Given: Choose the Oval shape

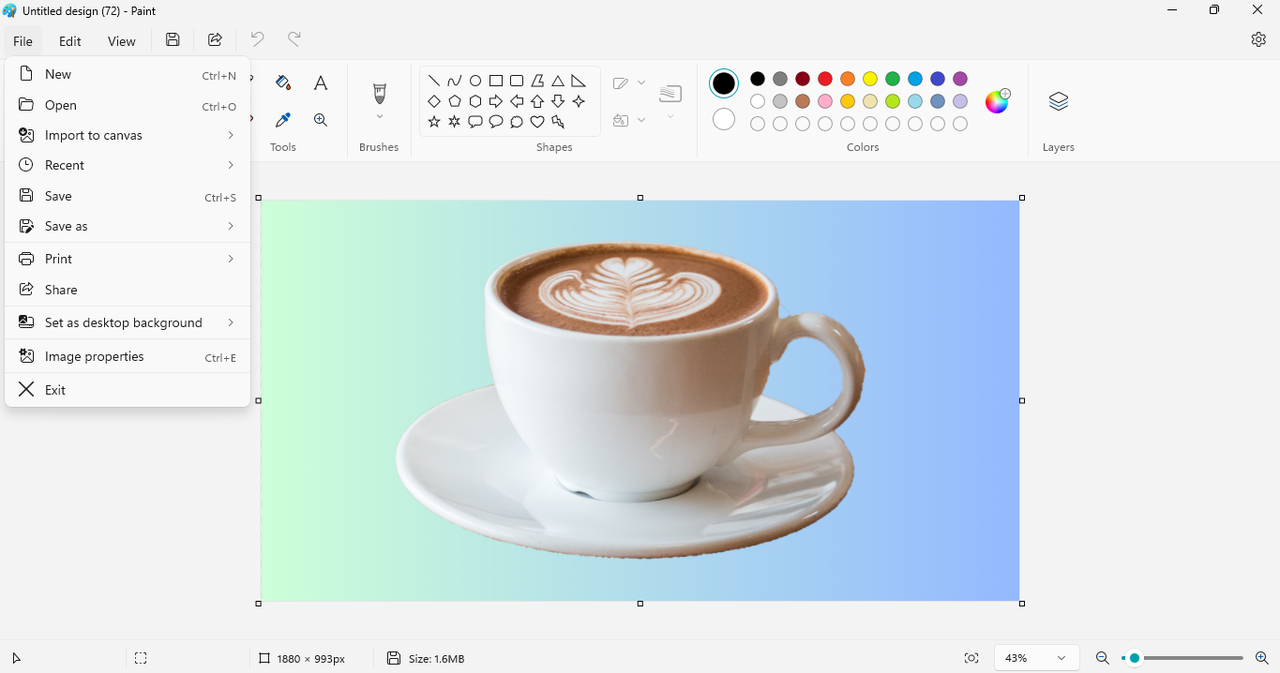Looking at the screenshot, I should coord(476,81).
